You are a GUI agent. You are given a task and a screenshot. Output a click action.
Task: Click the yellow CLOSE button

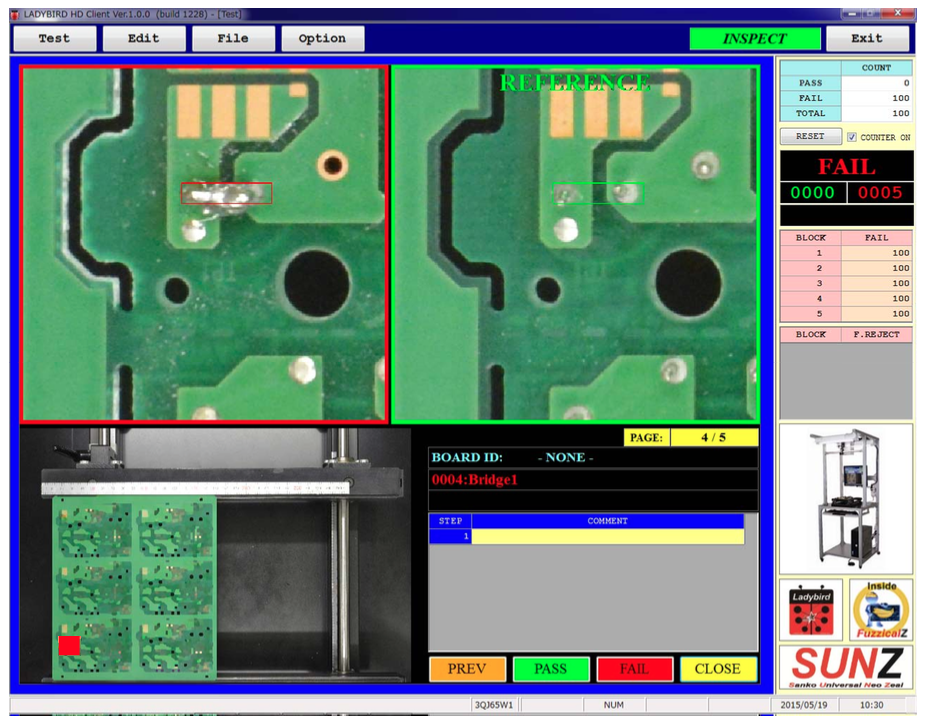718,669
